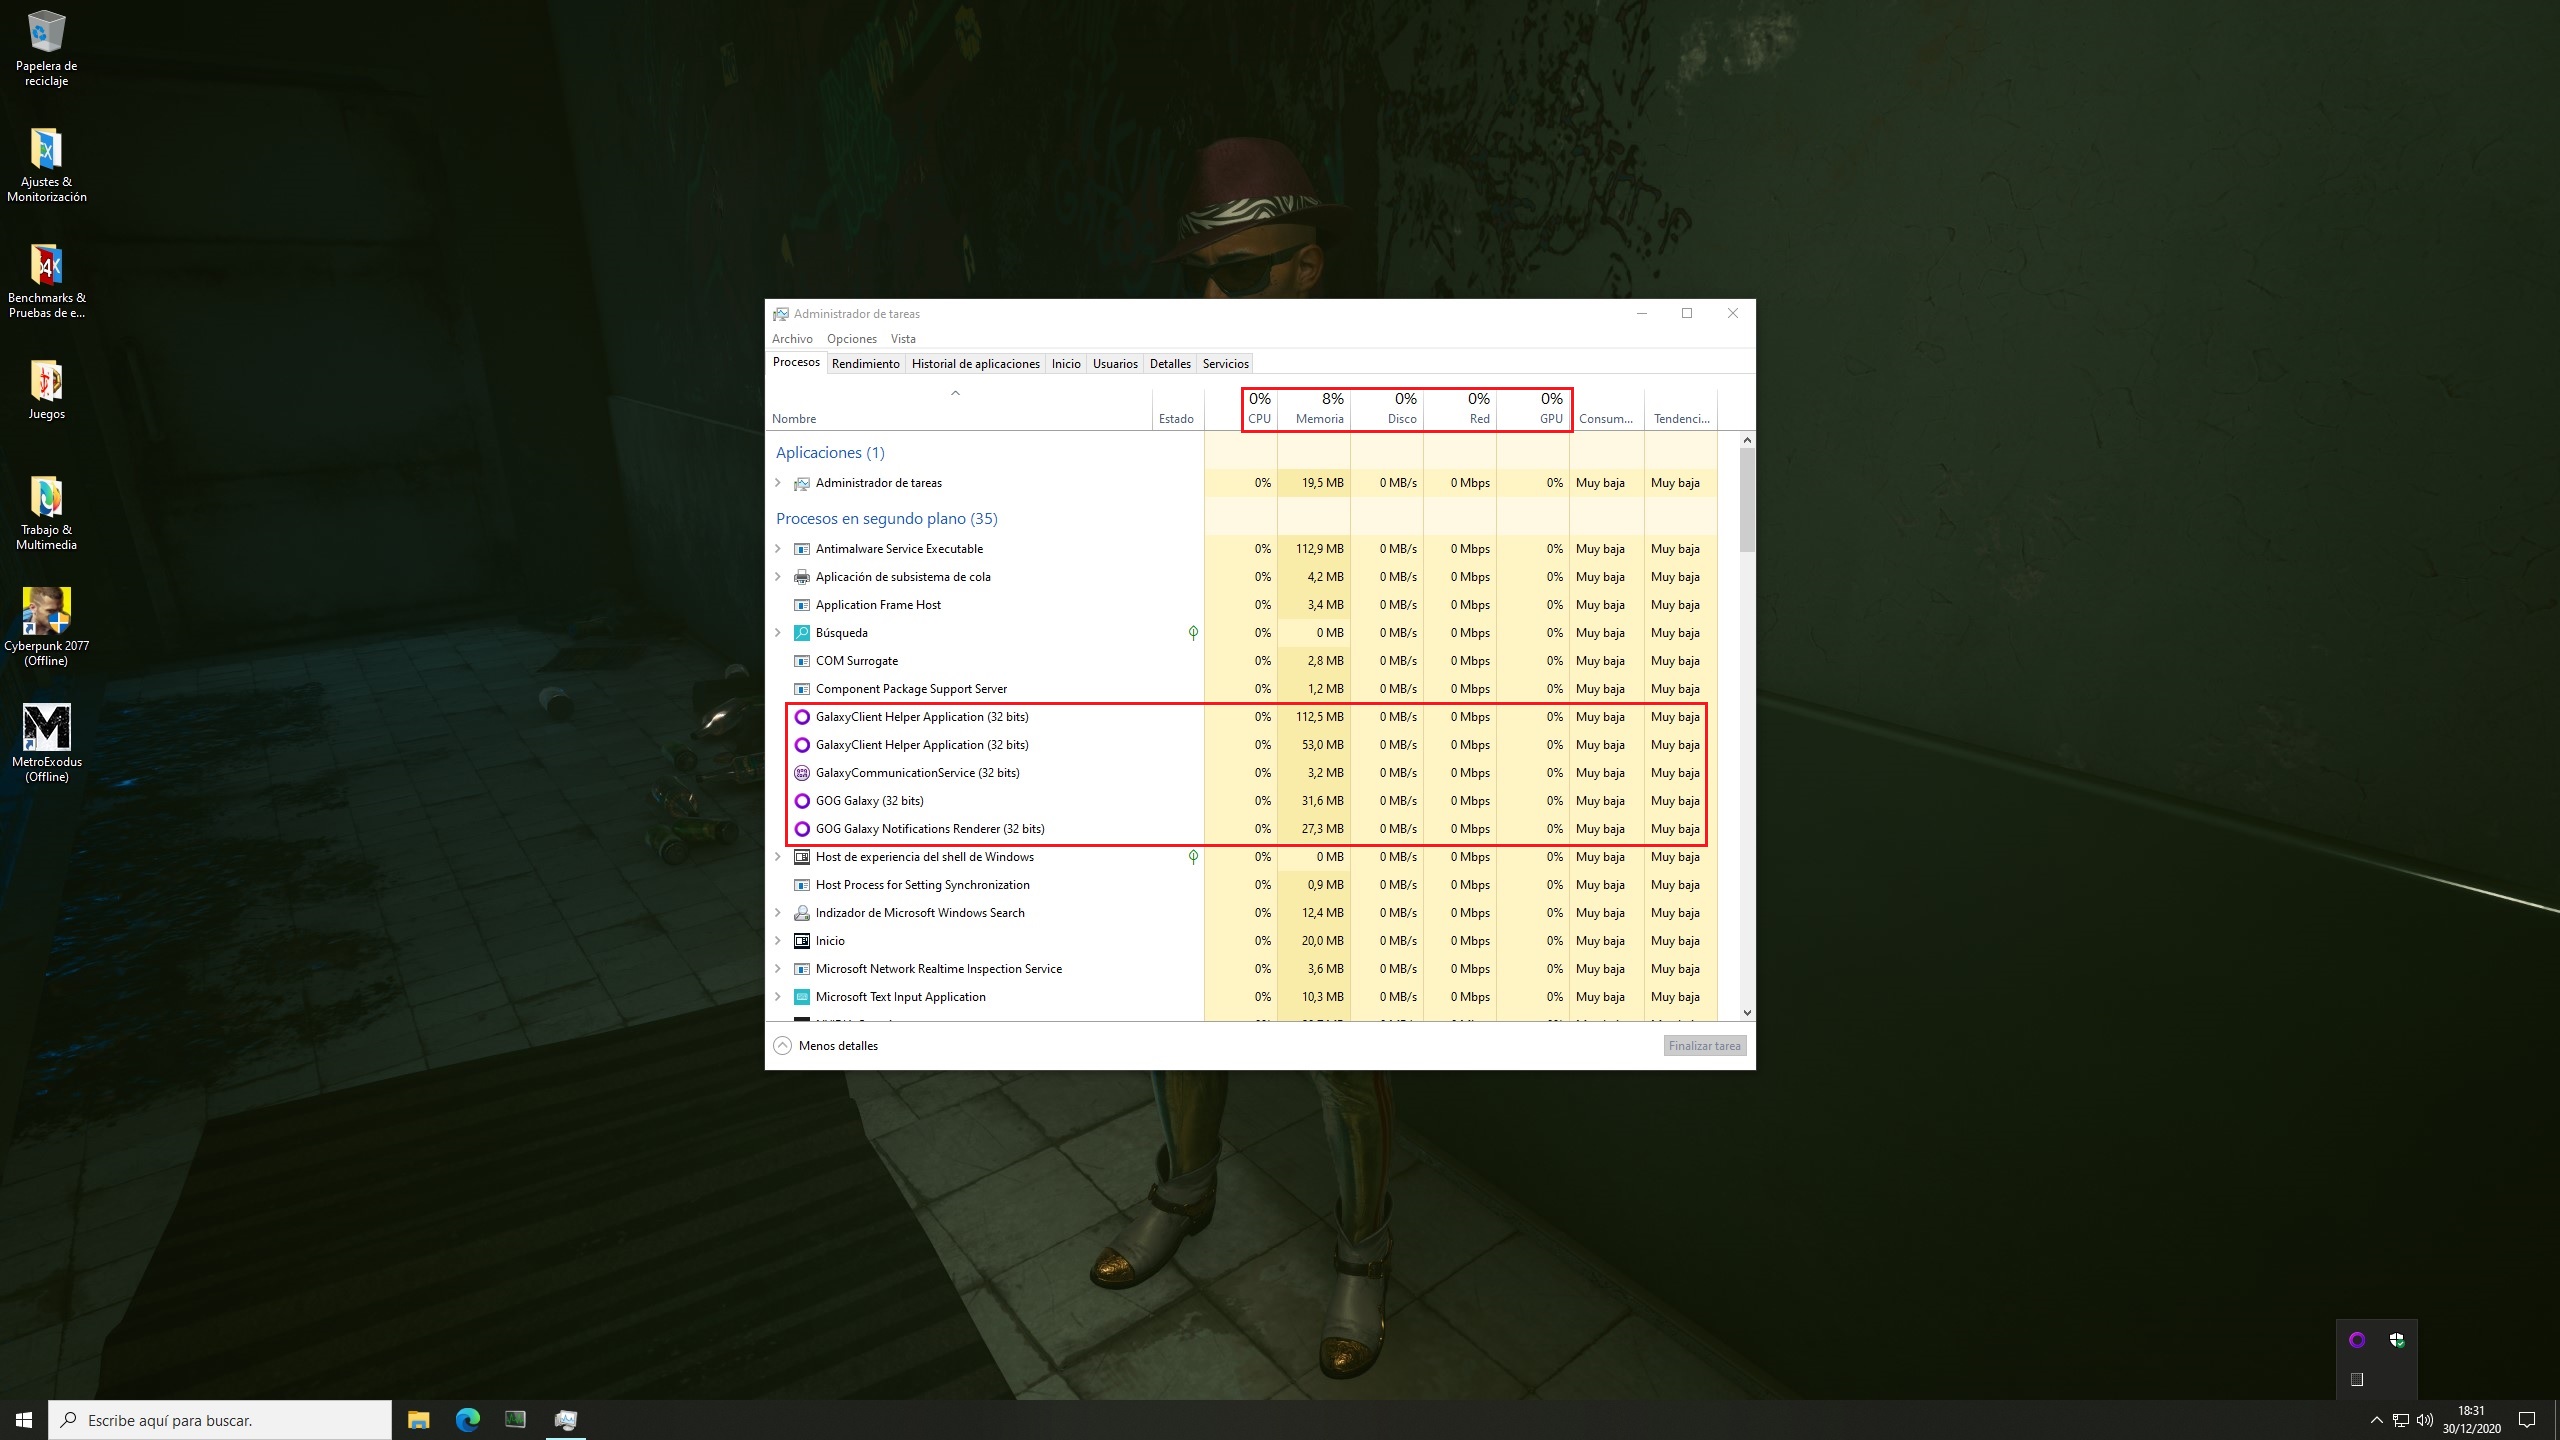Click the Finalizar tarea button
Screen dimensions: 2560x1440
(1705, 1046)
